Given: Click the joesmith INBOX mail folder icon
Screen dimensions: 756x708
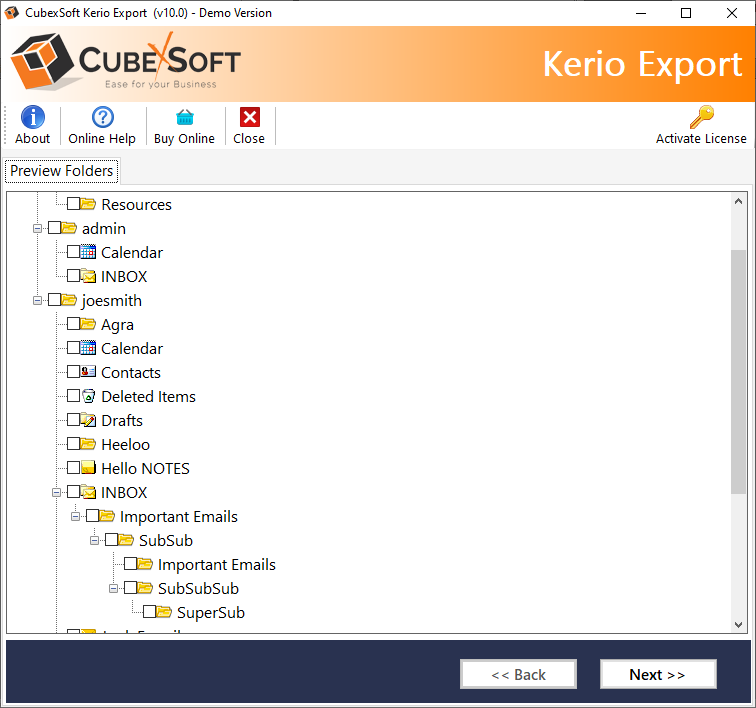Looking at the screenshot, I should (x=88, y=492).
